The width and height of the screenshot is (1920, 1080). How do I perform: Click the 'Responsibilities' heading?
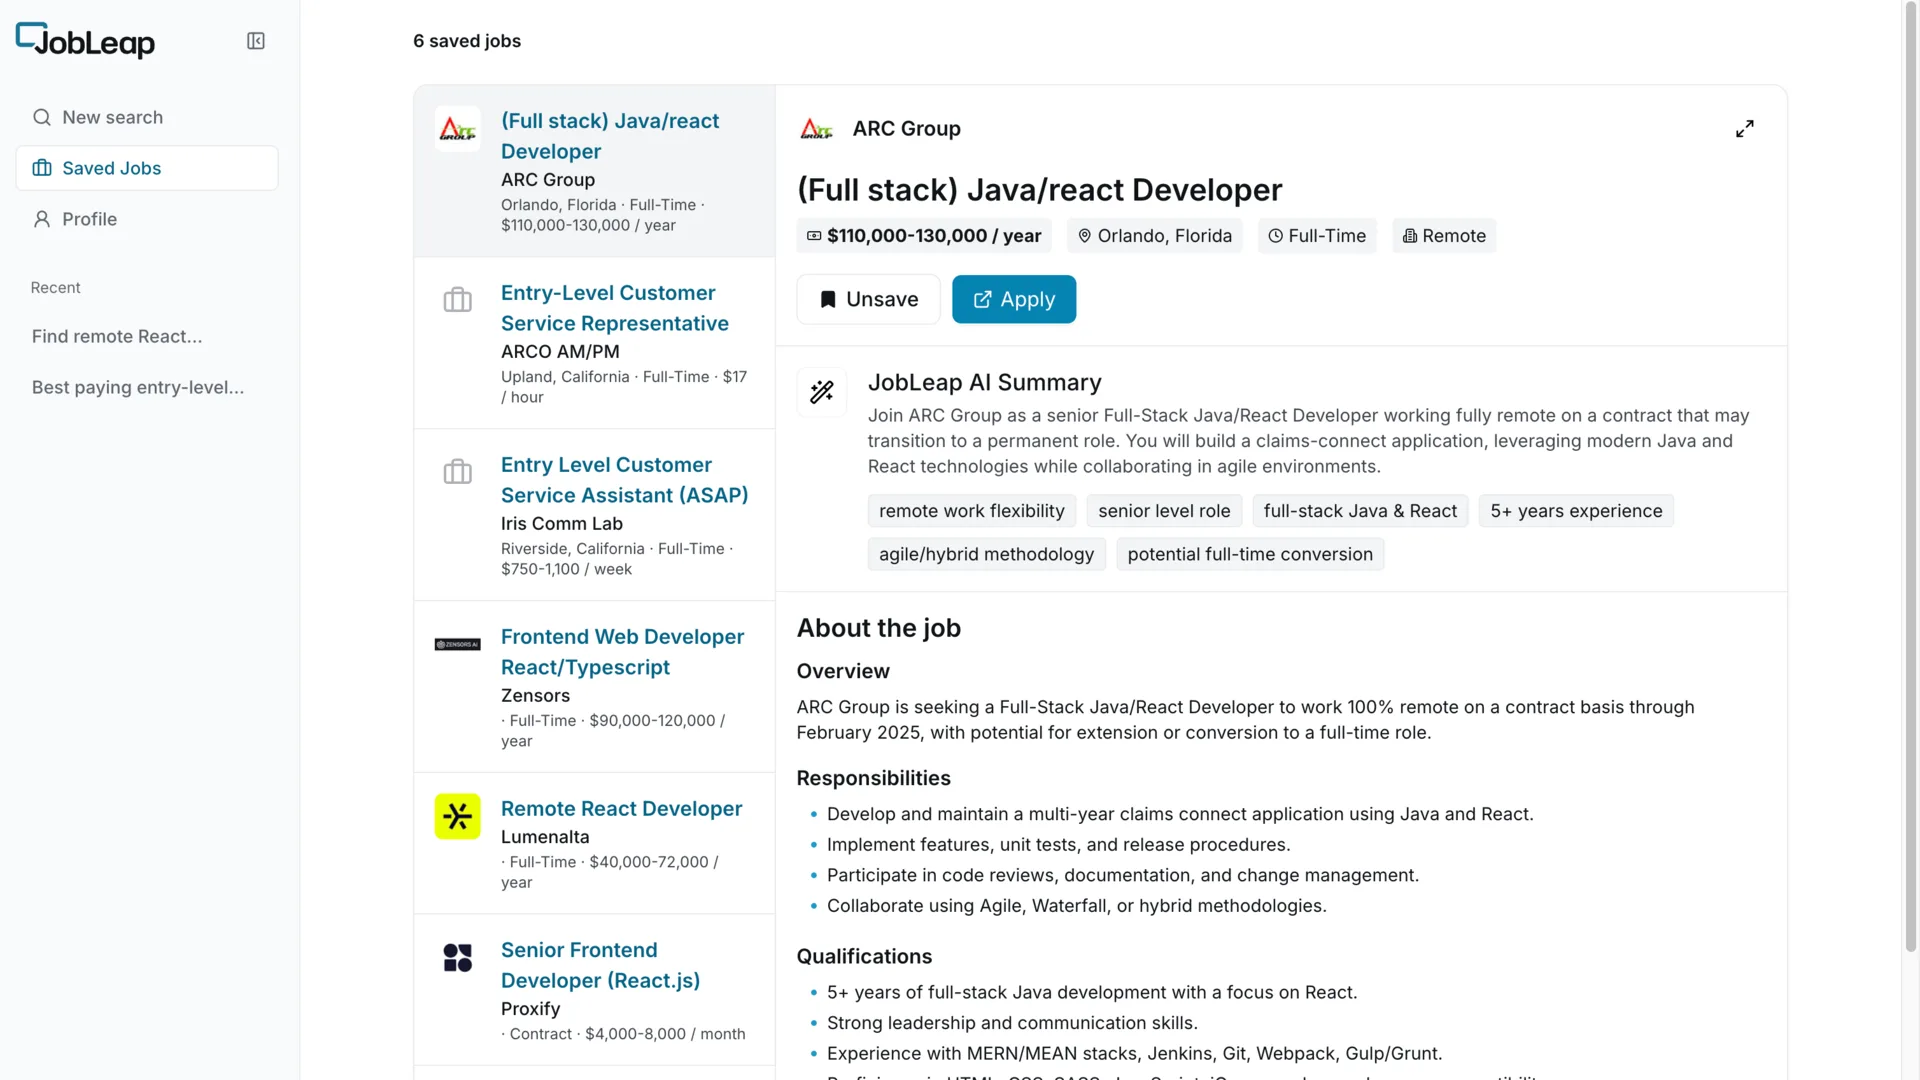tap(874, 778)
